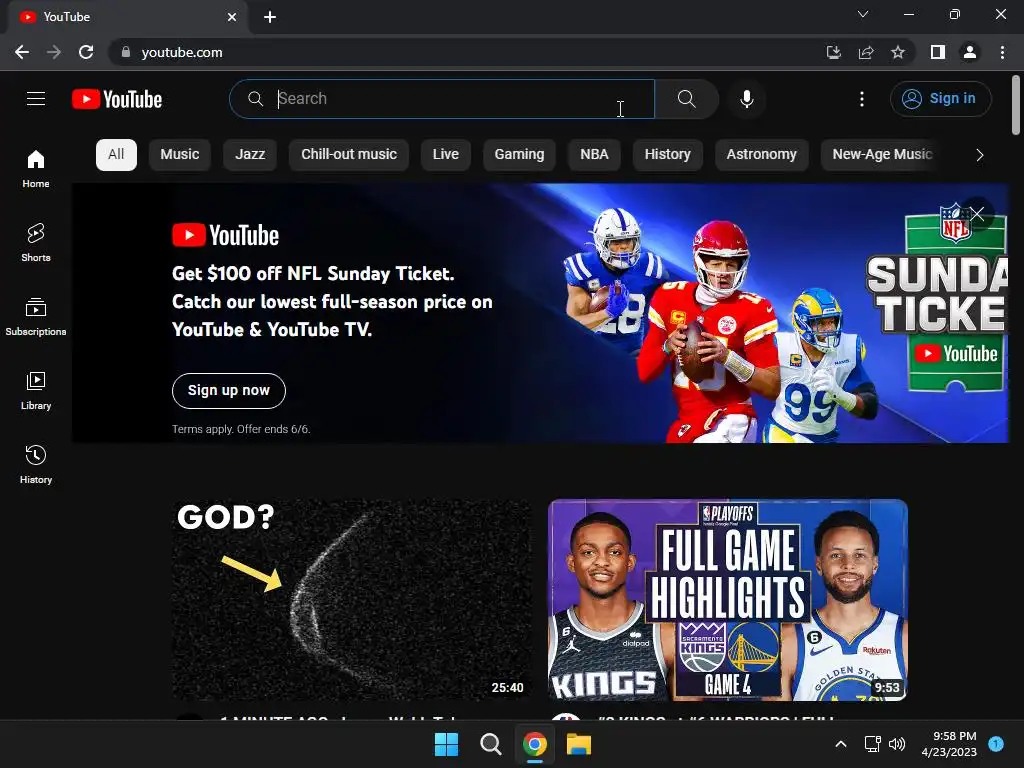Open Windows taskbar search

[490, 744]
